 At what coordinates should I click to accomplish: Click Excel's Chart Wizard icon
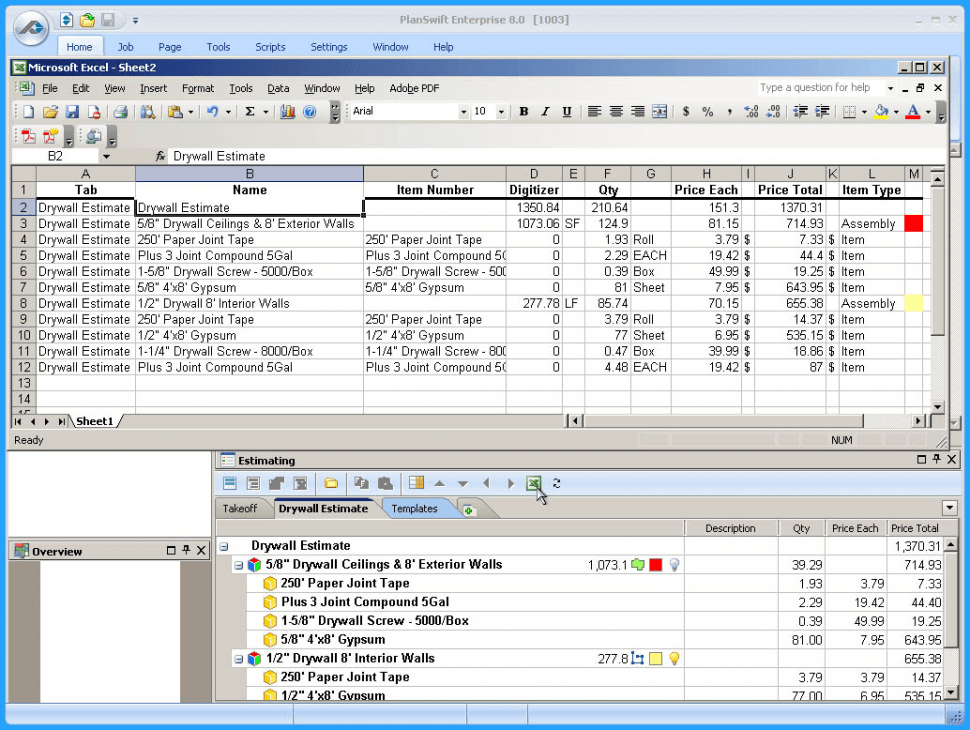click(x=288, y=111)
